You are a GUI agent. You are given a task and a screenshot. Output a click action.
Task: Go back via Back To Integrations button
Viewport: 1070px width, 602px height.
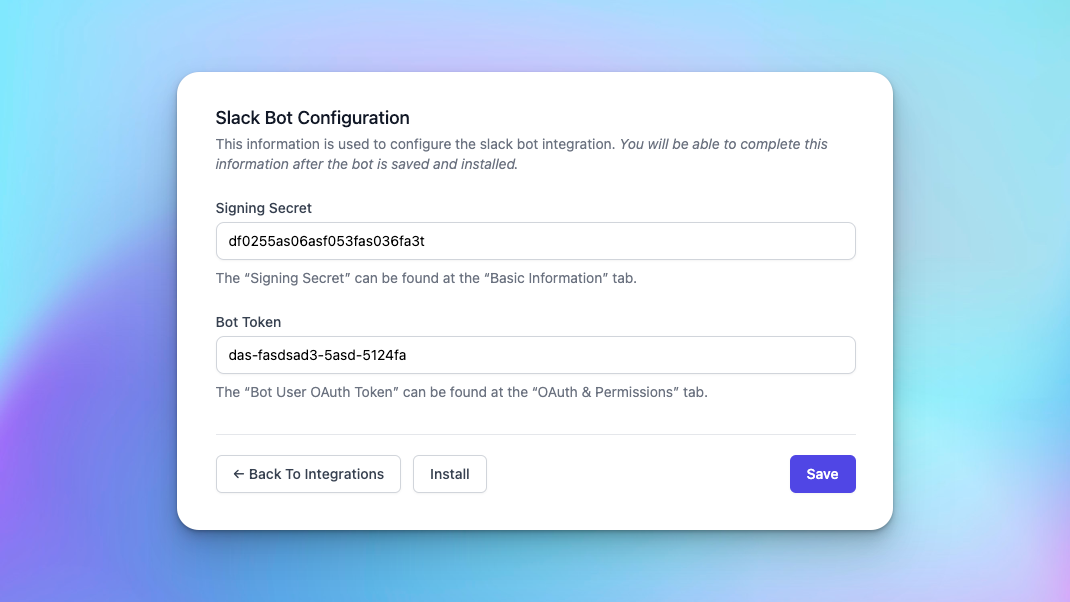click(308, 474)
